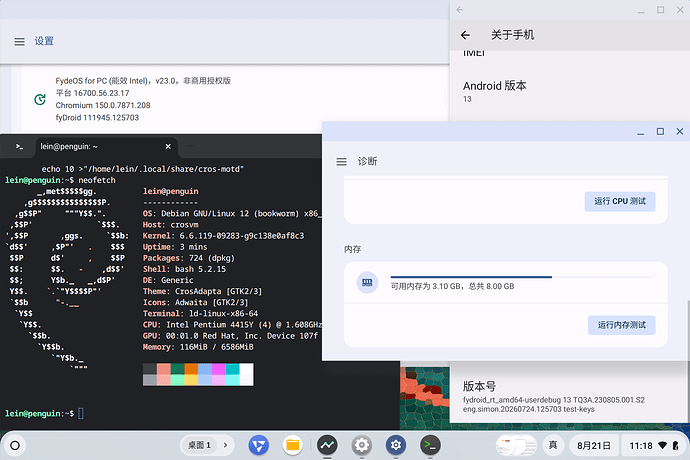Click the Host crosvm line
Screen dimensions: 690x460
[171, 224]
